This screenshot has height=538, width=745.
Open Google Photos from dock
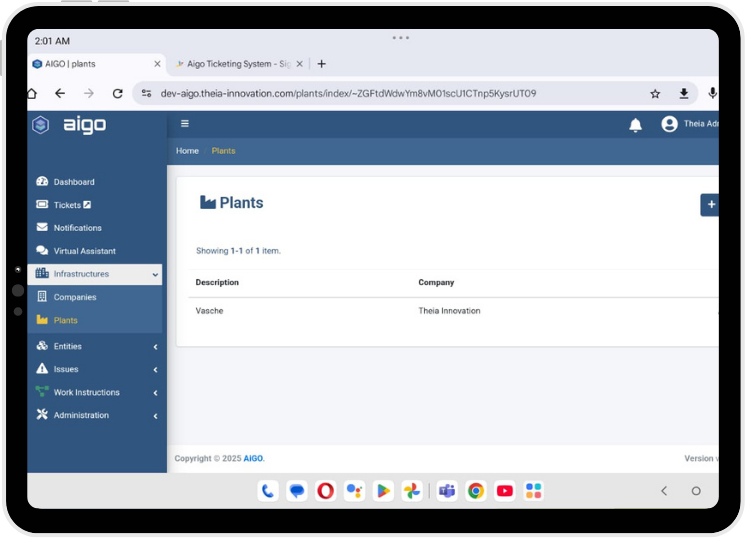click(x=412, y=491)
